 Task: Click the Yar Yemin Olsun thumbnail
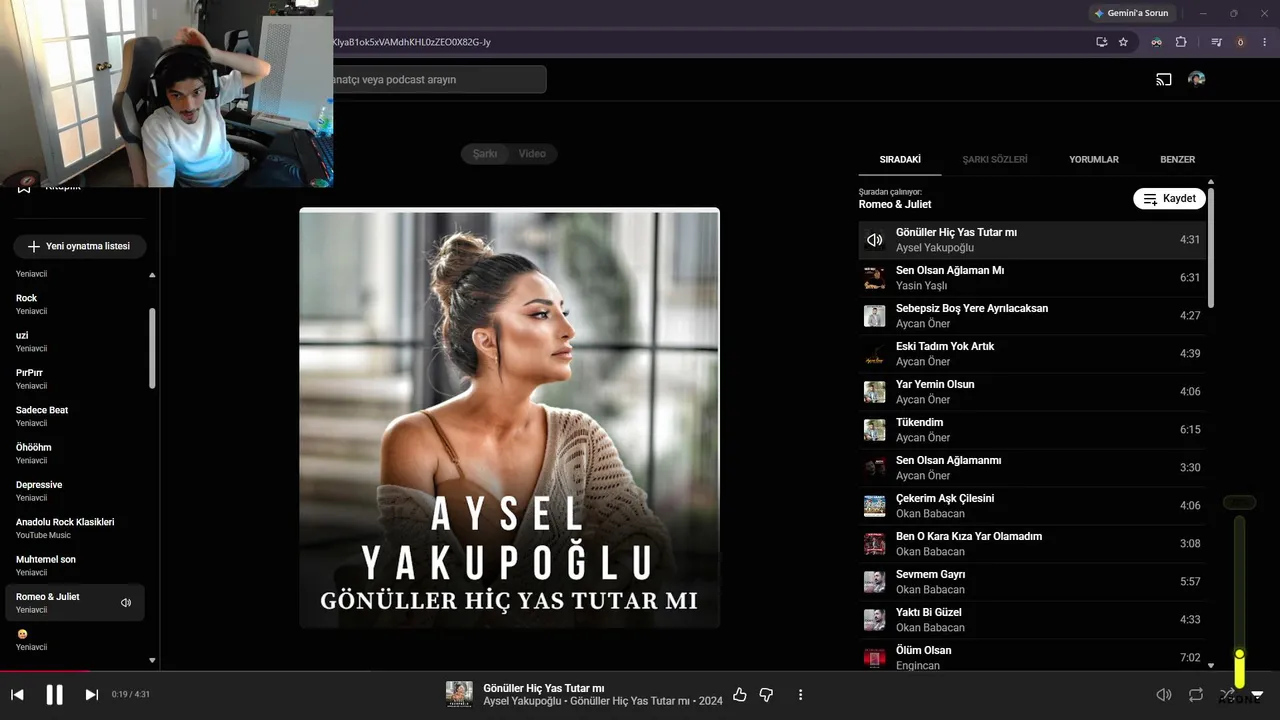pyautogui.click(x=875, y=392)
